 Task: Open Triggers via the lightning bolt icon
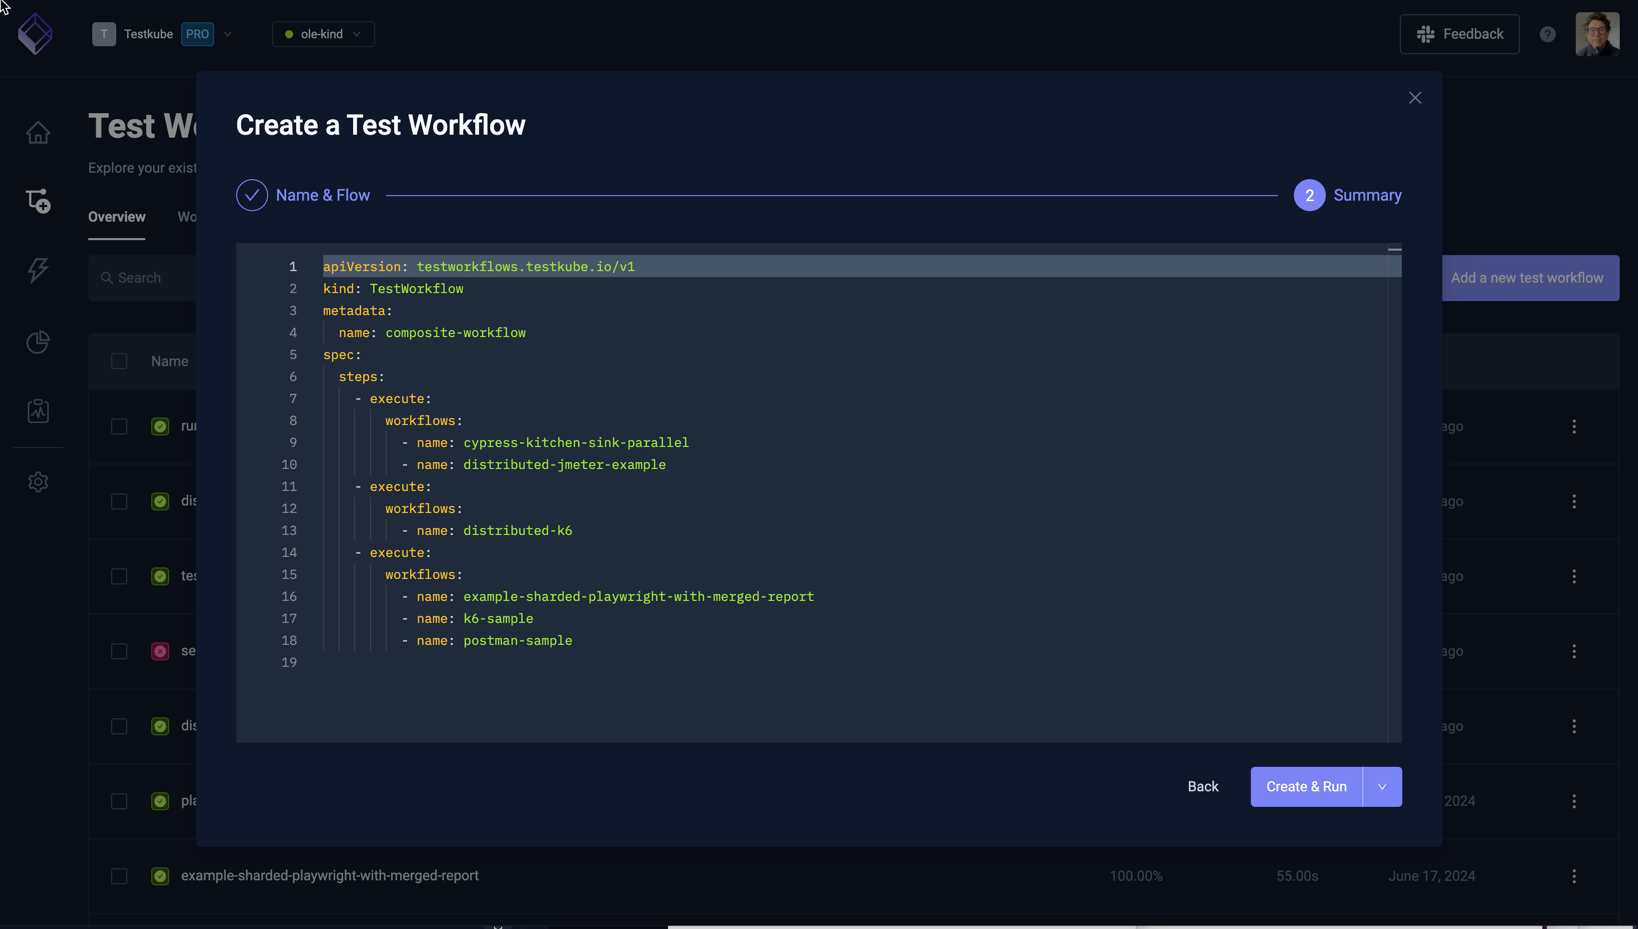pos(37,270)
